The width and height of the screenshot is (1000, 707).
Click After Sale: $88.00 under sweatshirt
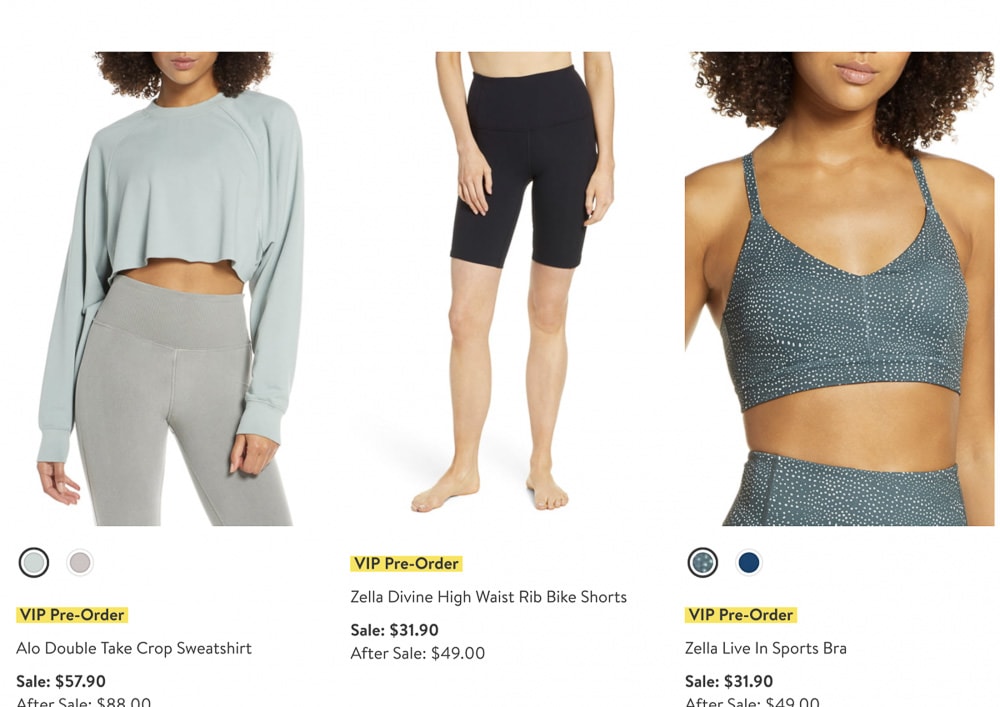point(84,701)
